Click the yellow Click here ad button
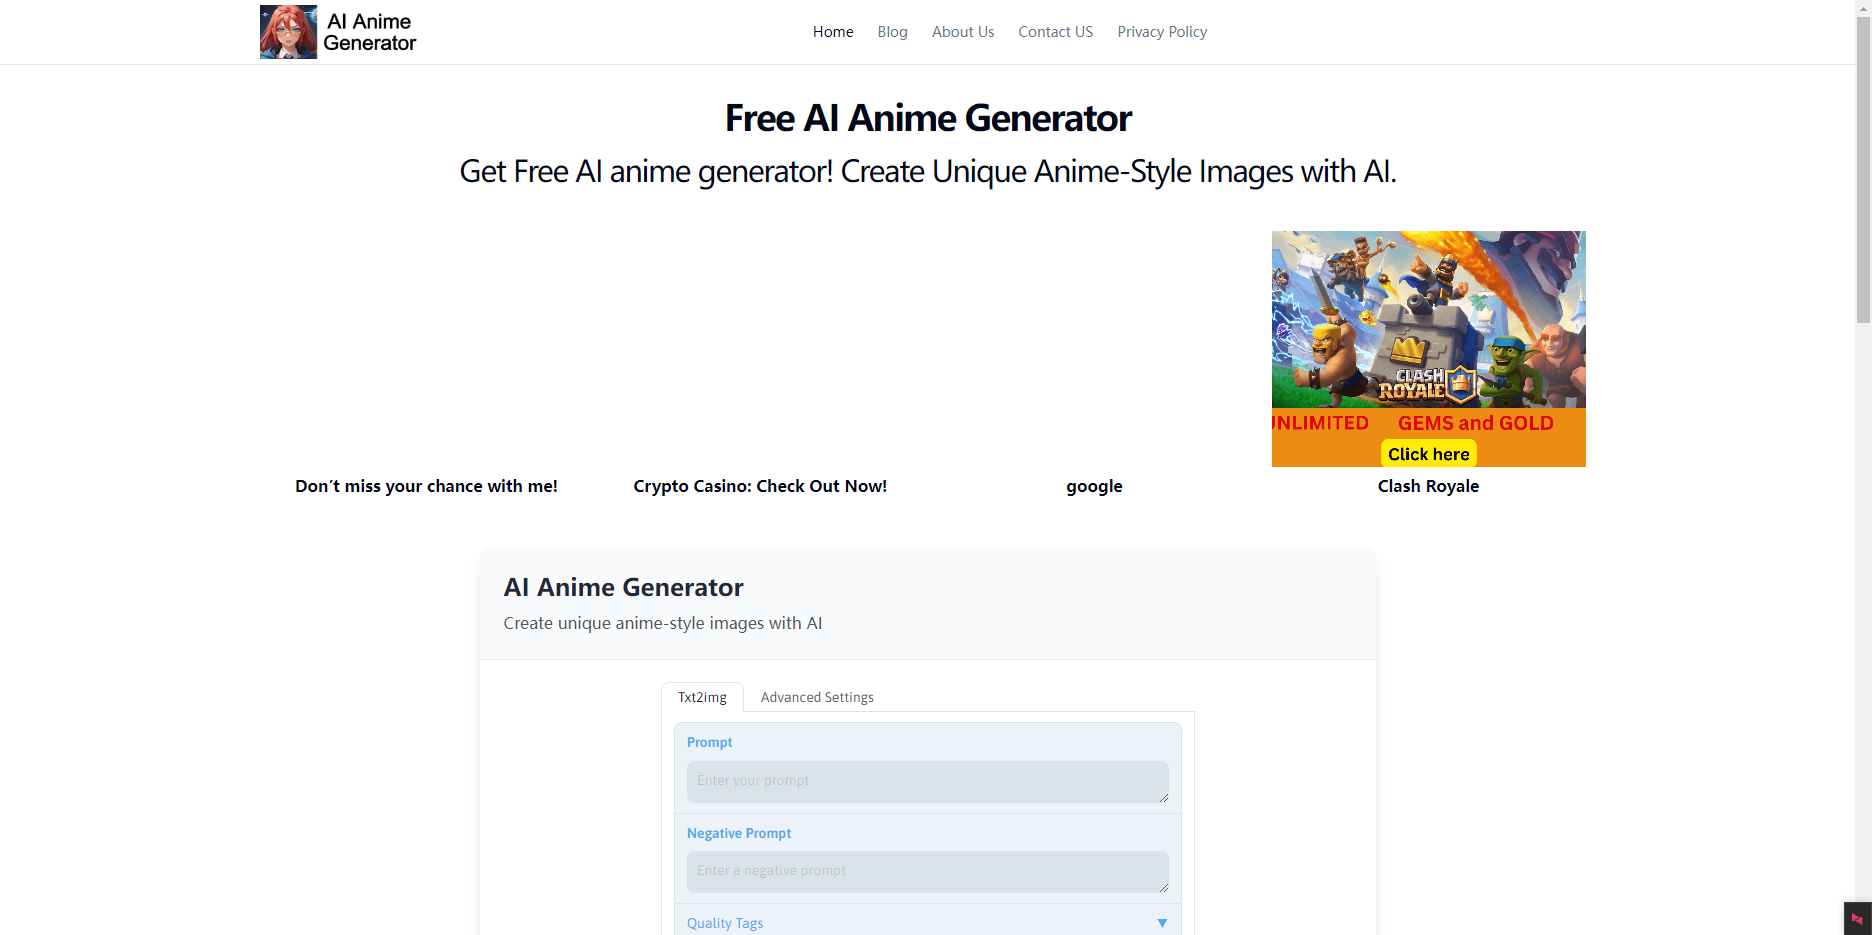1872x935 pixels. (1428, 454)
